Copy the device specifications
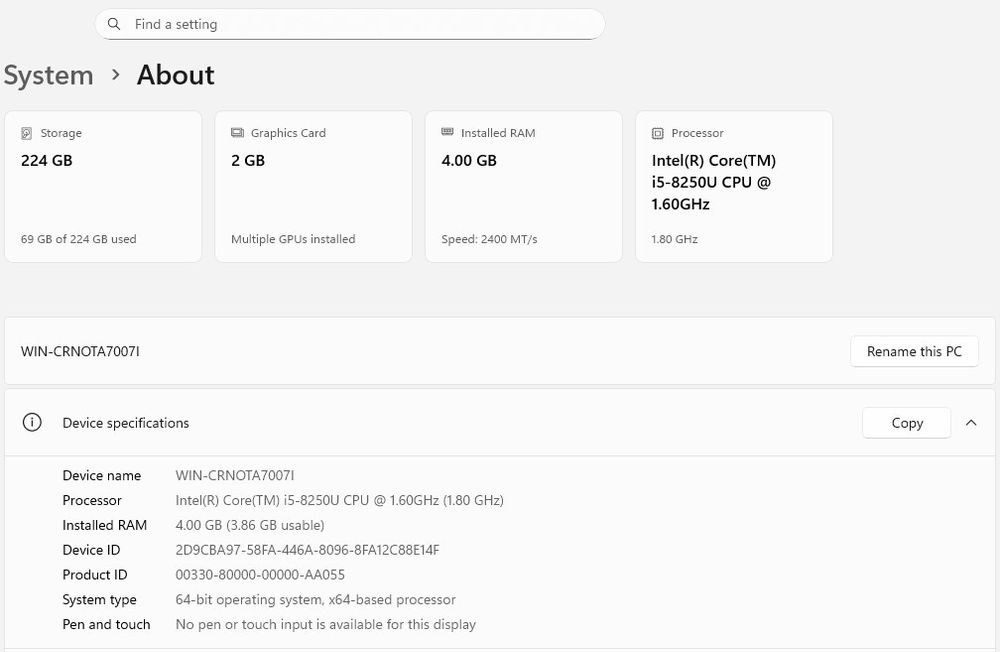The image size is (1000, 652). 907,423
